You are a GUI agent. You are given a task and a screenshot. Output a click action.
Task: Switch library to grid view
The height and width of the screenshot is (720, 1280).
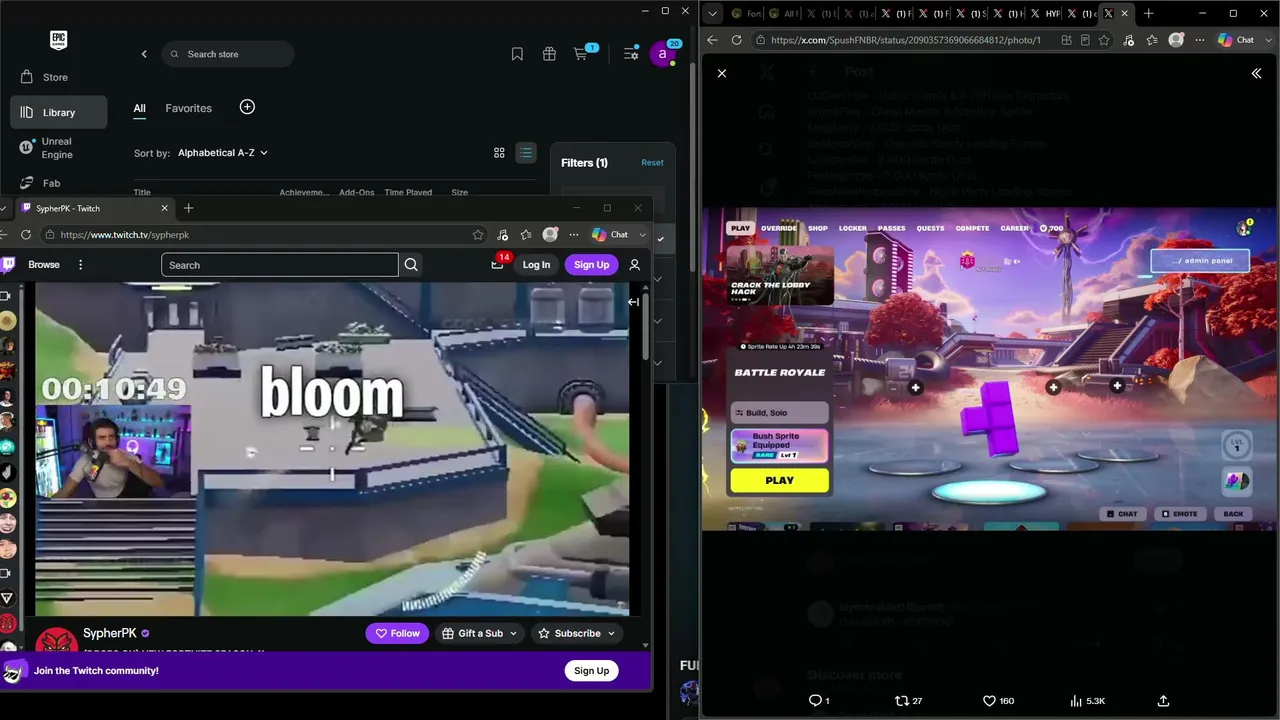499,153
